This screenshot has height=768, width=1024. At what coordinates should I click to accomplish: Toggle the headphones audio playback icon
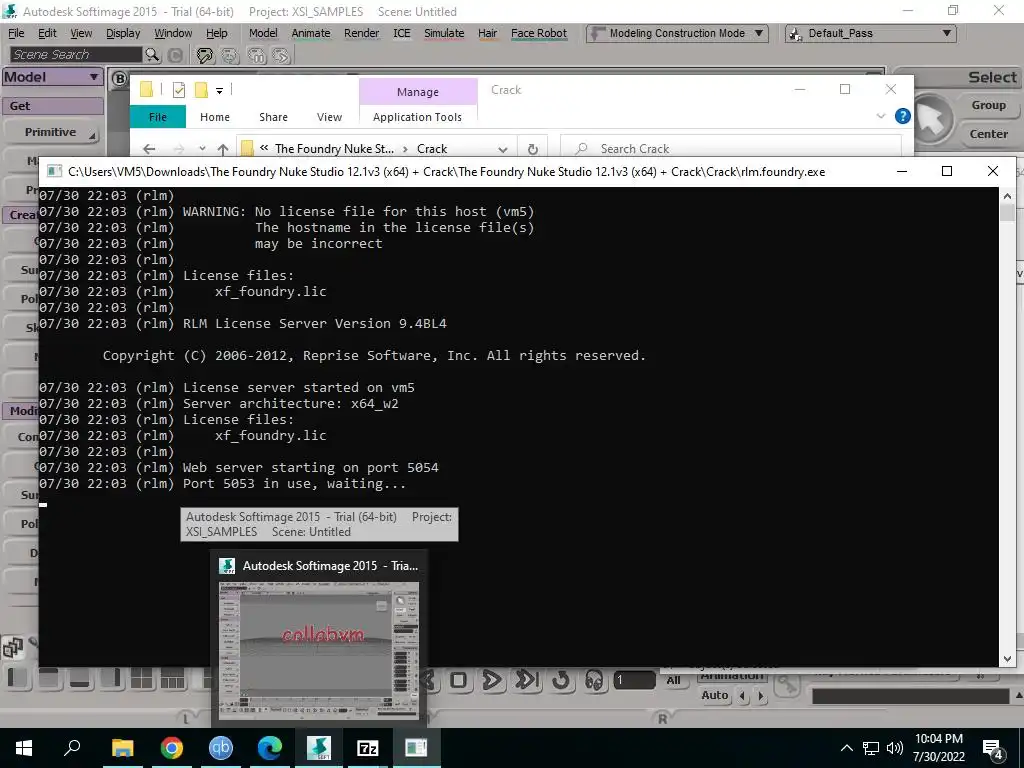click(x=594, y=681)
